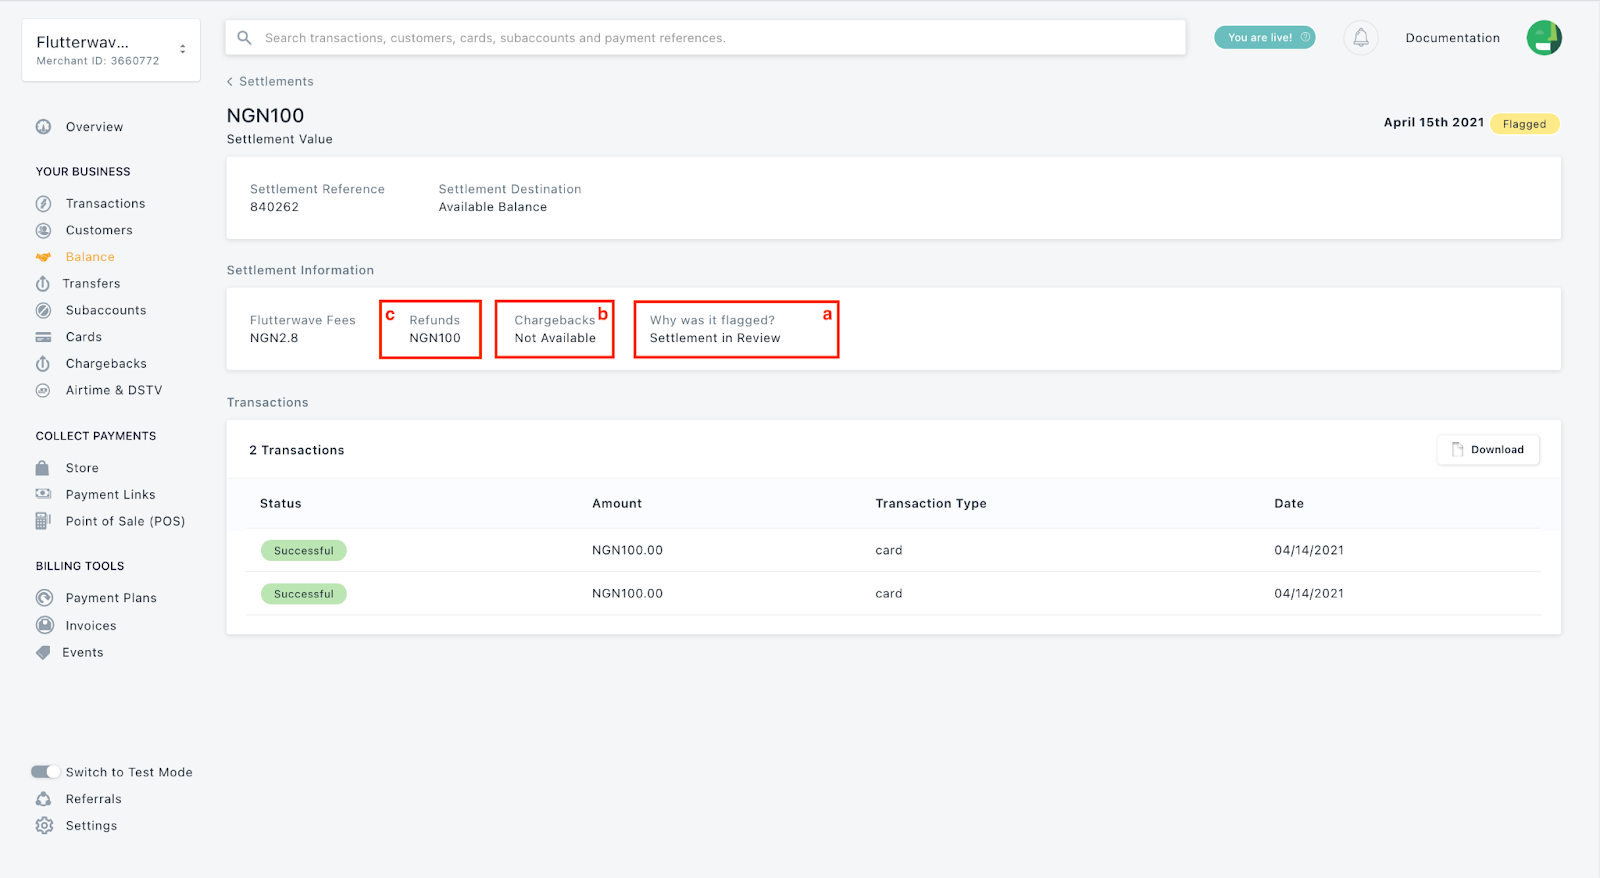Screen dimensions: 1600x878
Task: Select second Successful transaction row
Action: click(x=894, y=594)
